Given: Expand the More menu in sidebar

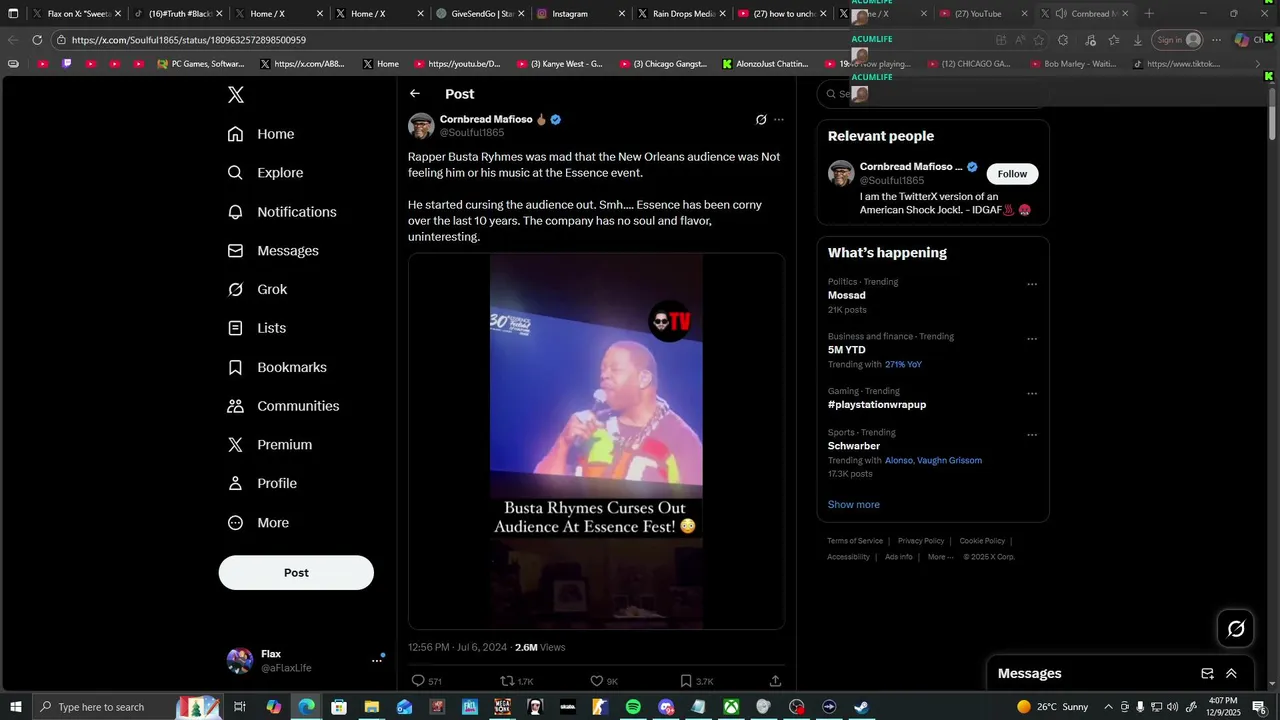Looking at the screenshot, I should (258, 522).
